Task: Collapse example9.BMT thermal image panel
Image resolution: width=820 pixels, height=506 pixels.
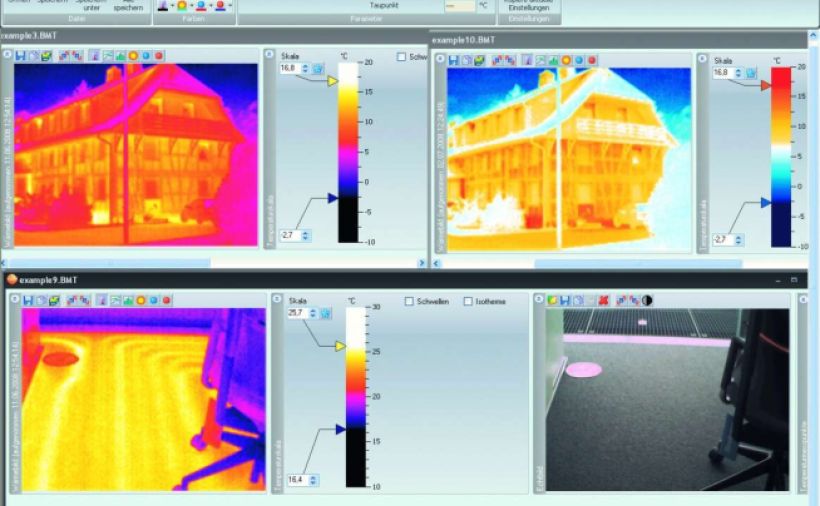Action: click(x=15, y=298)
